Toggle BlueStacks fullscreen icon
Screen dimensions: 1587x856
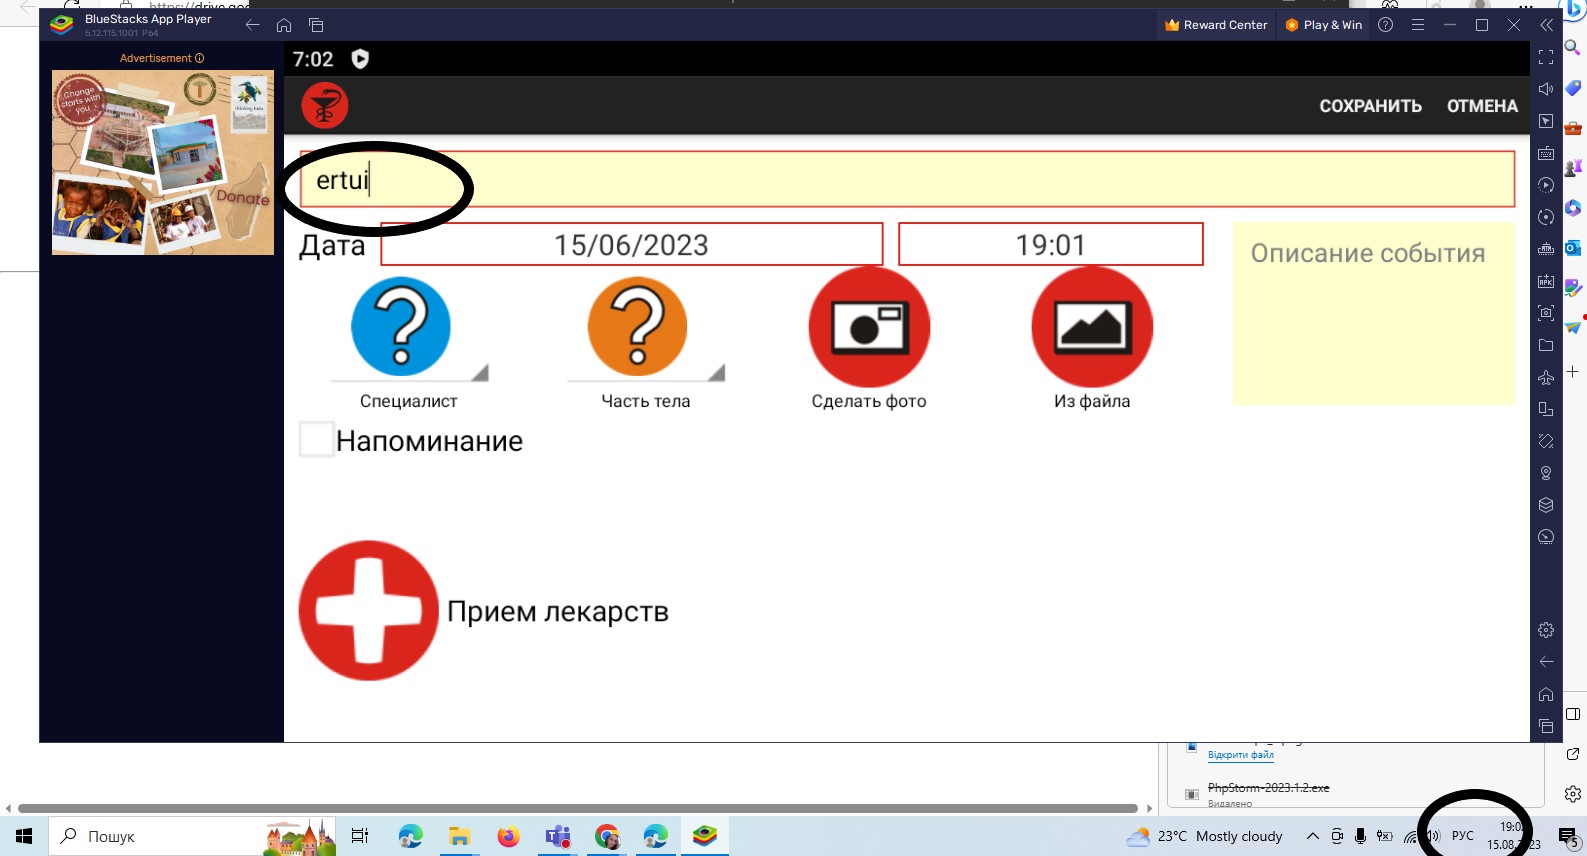(1546, 57)
